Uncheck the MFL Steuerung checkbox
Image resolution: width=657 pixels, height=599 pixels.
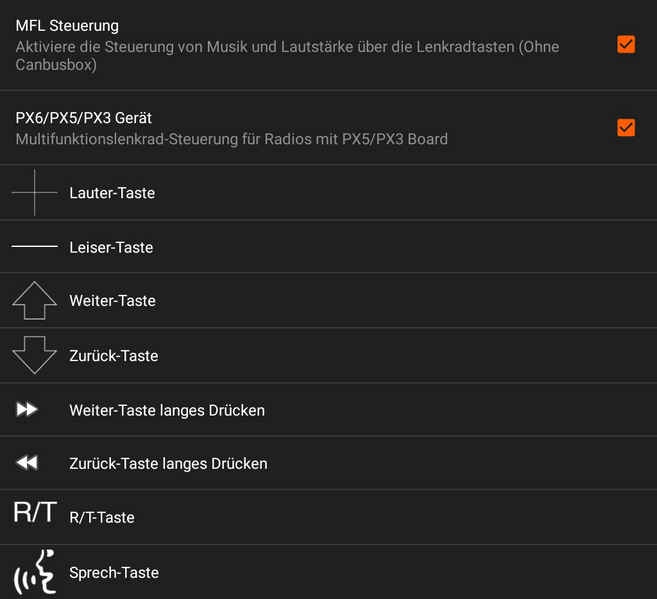(x=626, y=44)
